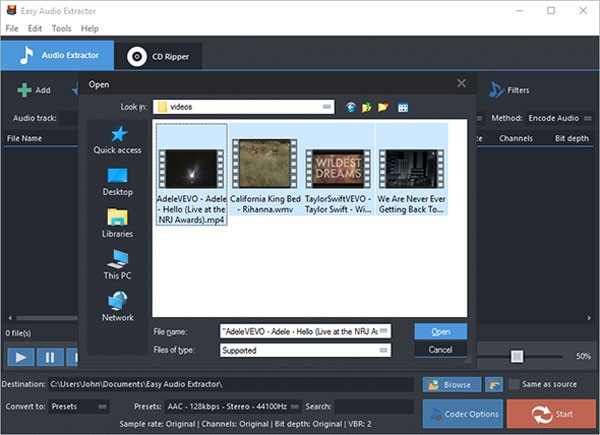The height and width of the screenshot is (435, 600).
Task: Select the Wildest Dreams video thumbnail
Action: point(338,170)
